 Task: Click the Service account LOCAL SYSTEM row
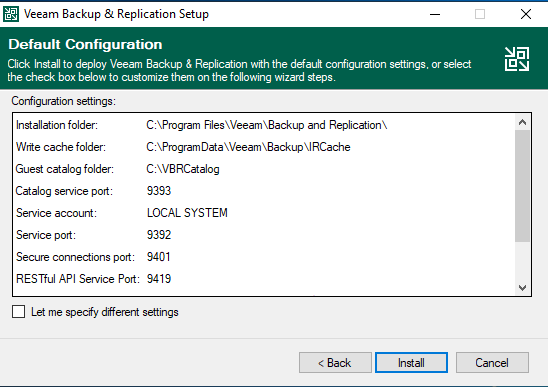coord(264,213)
